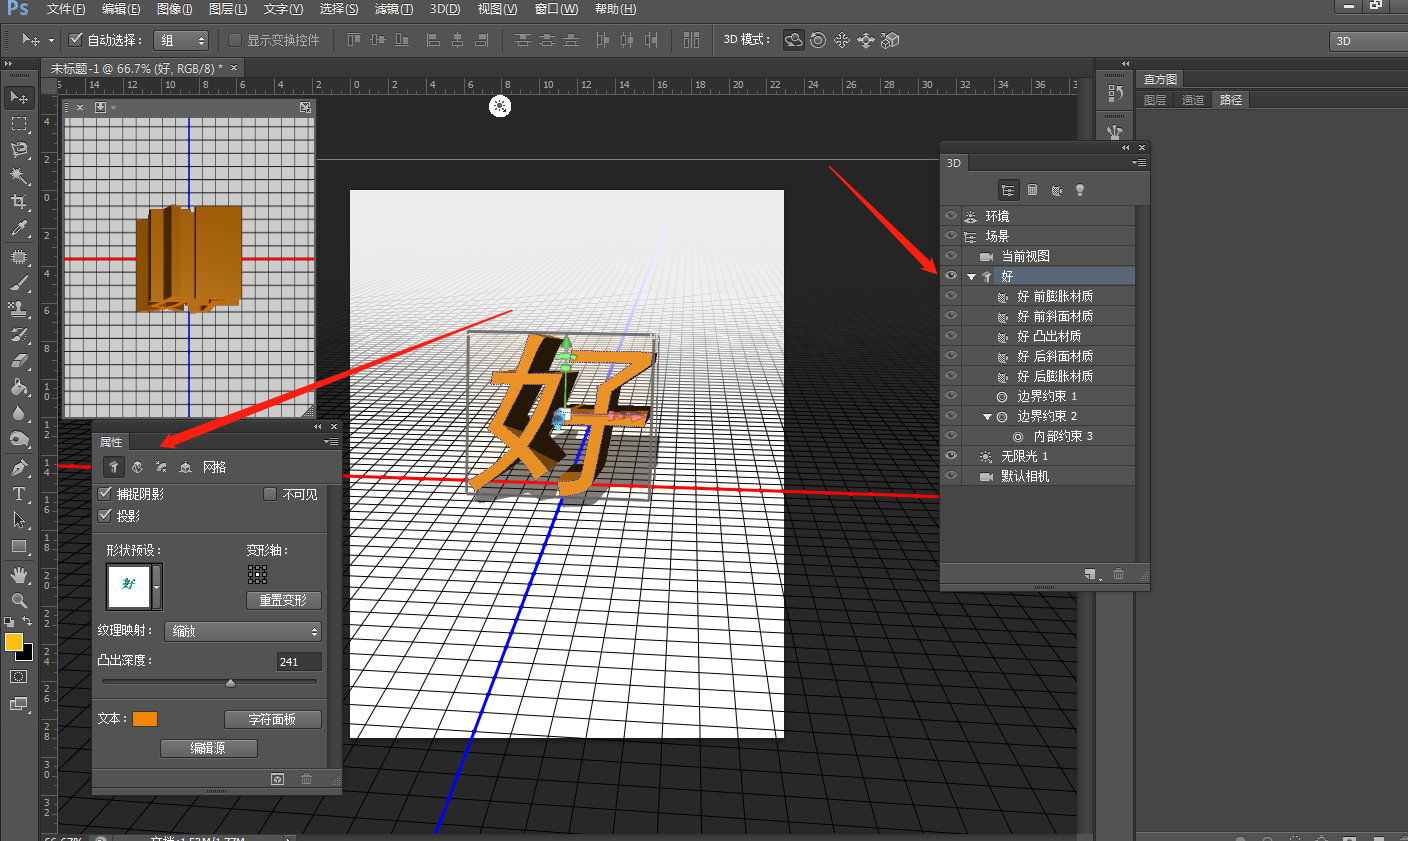Uncheck the 捕捉阴影 checkbox
The height and width of the screenshot is (841, 1408).
pos(105,494)
